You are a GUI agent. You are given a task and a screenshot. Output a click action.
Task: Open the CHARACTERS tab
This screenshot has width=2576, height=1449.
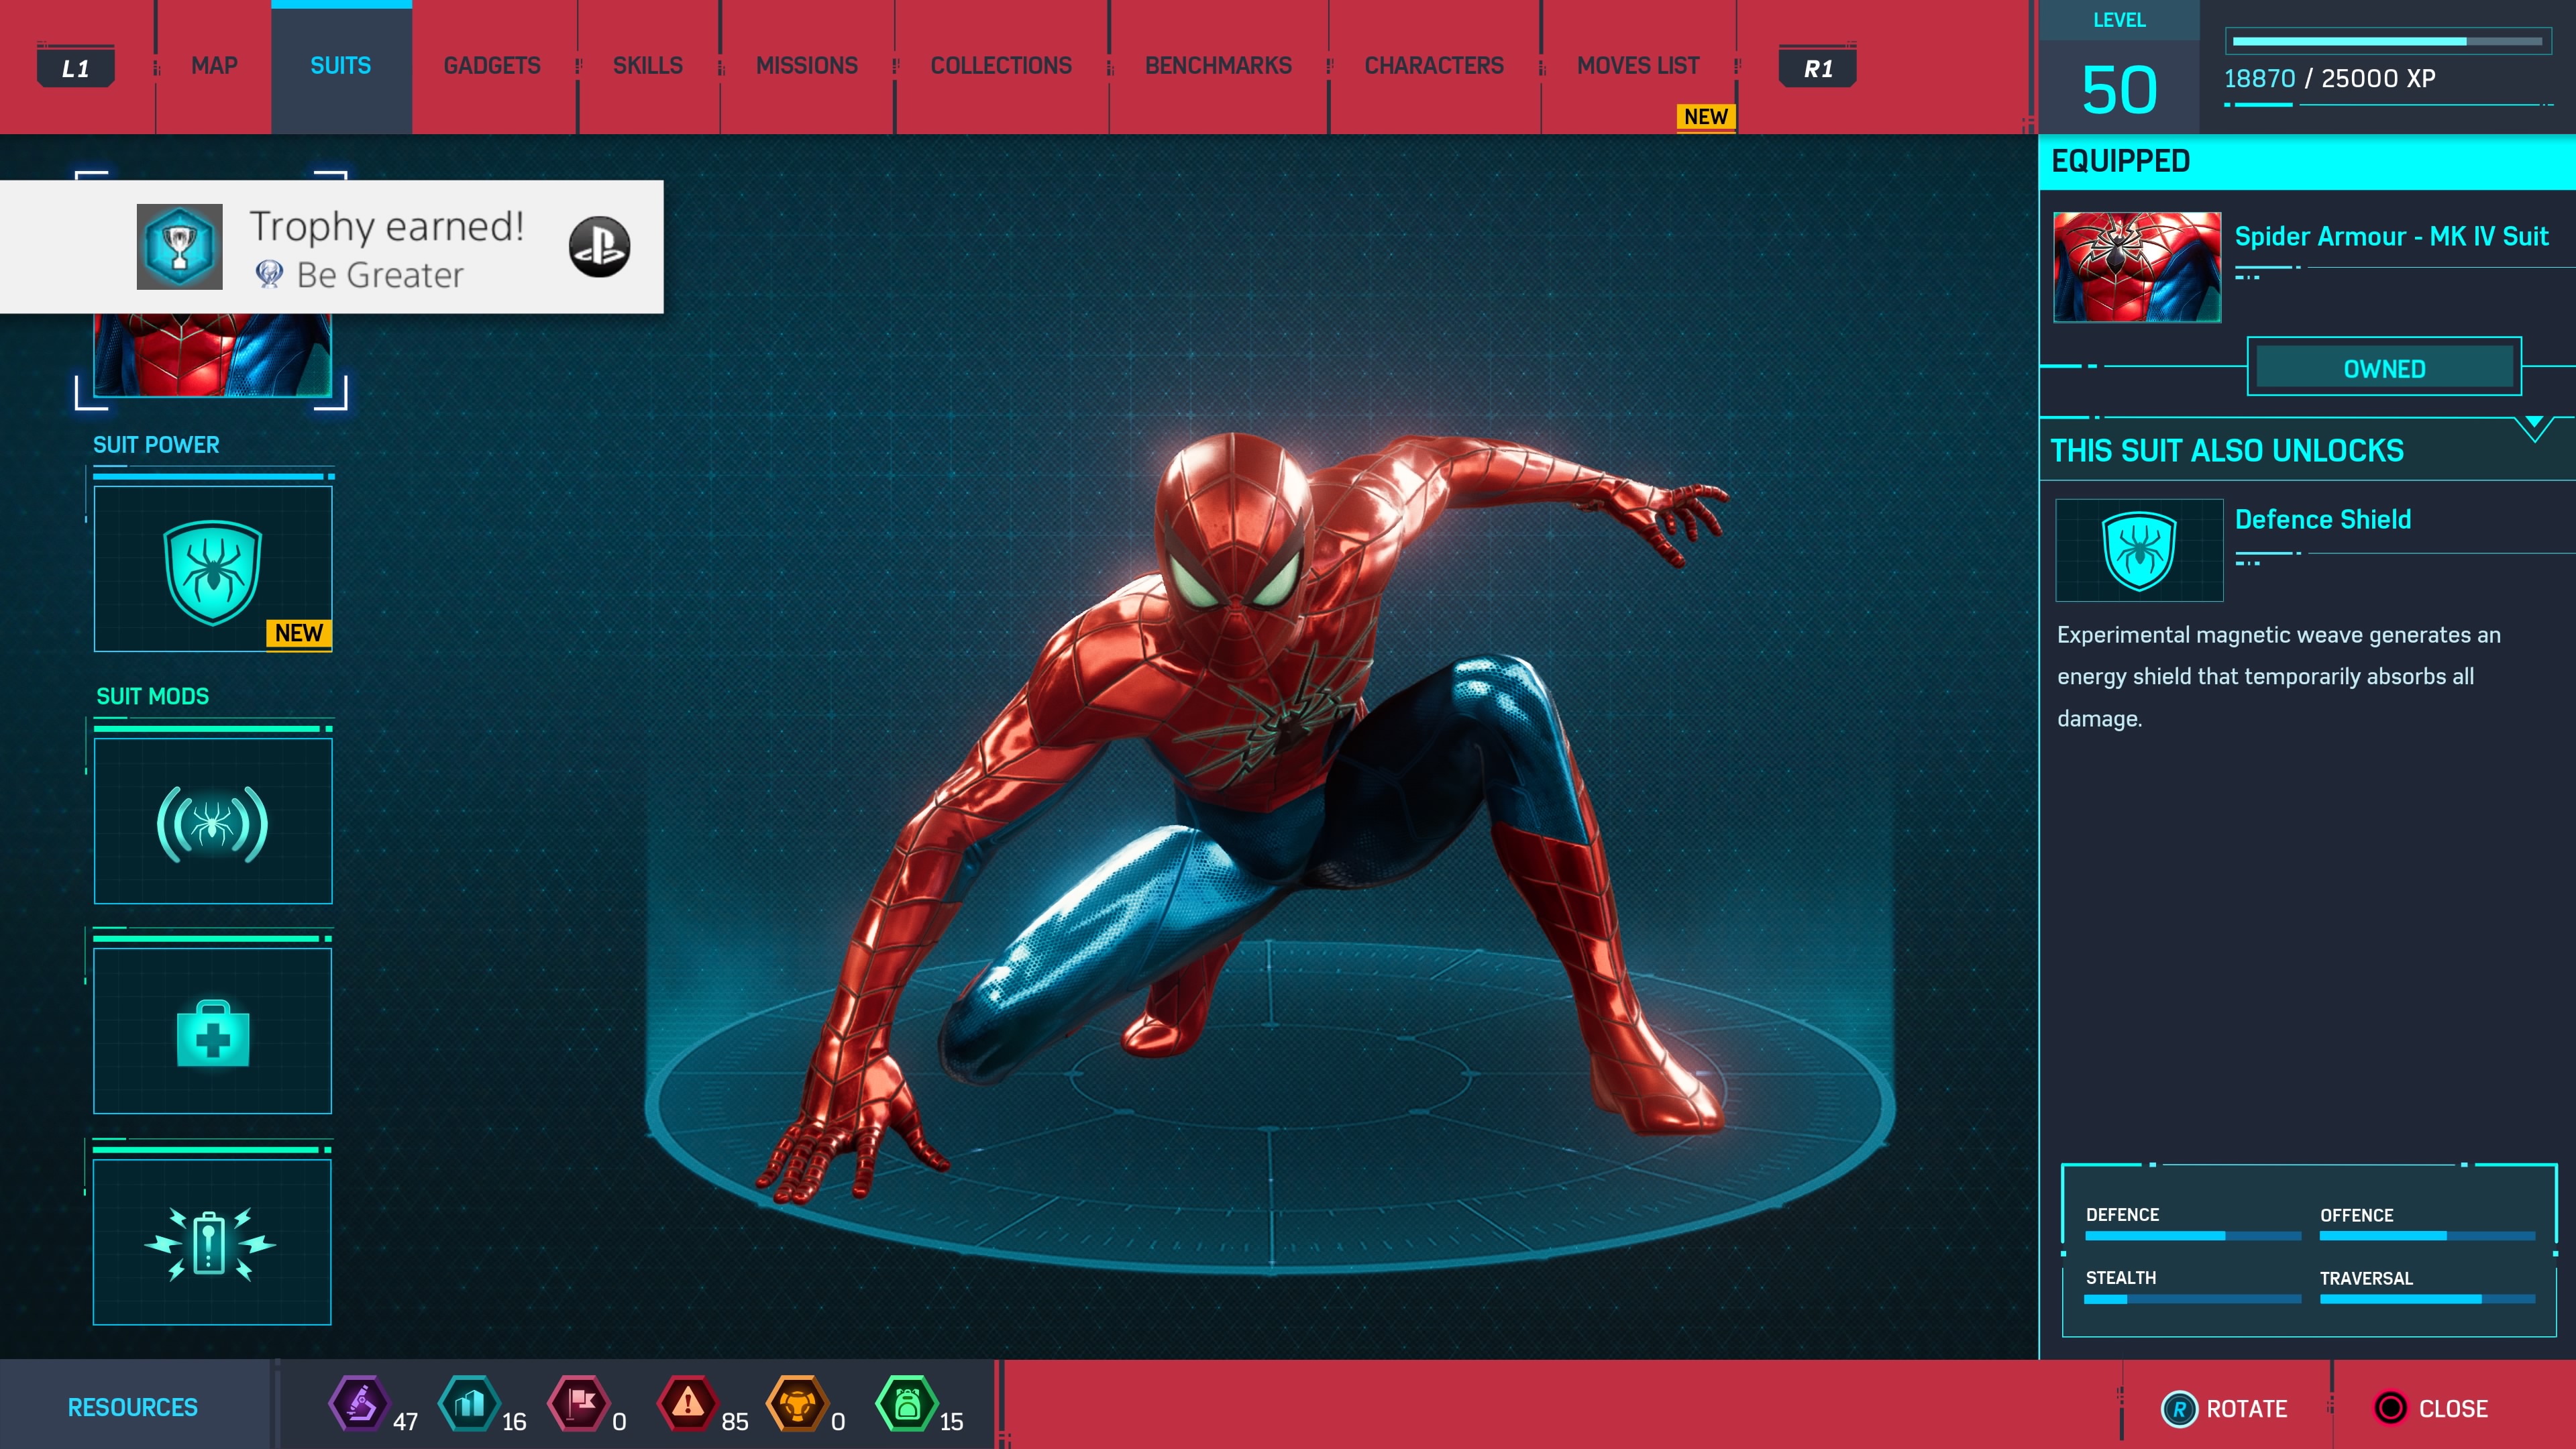coord(1434,66)
